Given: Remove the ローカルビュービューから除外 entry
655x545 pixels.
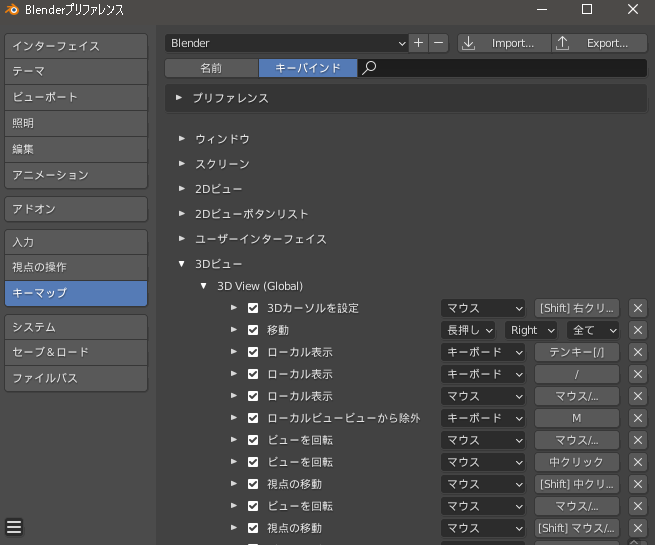Looking at the screenshot, I should coord(637,418).
